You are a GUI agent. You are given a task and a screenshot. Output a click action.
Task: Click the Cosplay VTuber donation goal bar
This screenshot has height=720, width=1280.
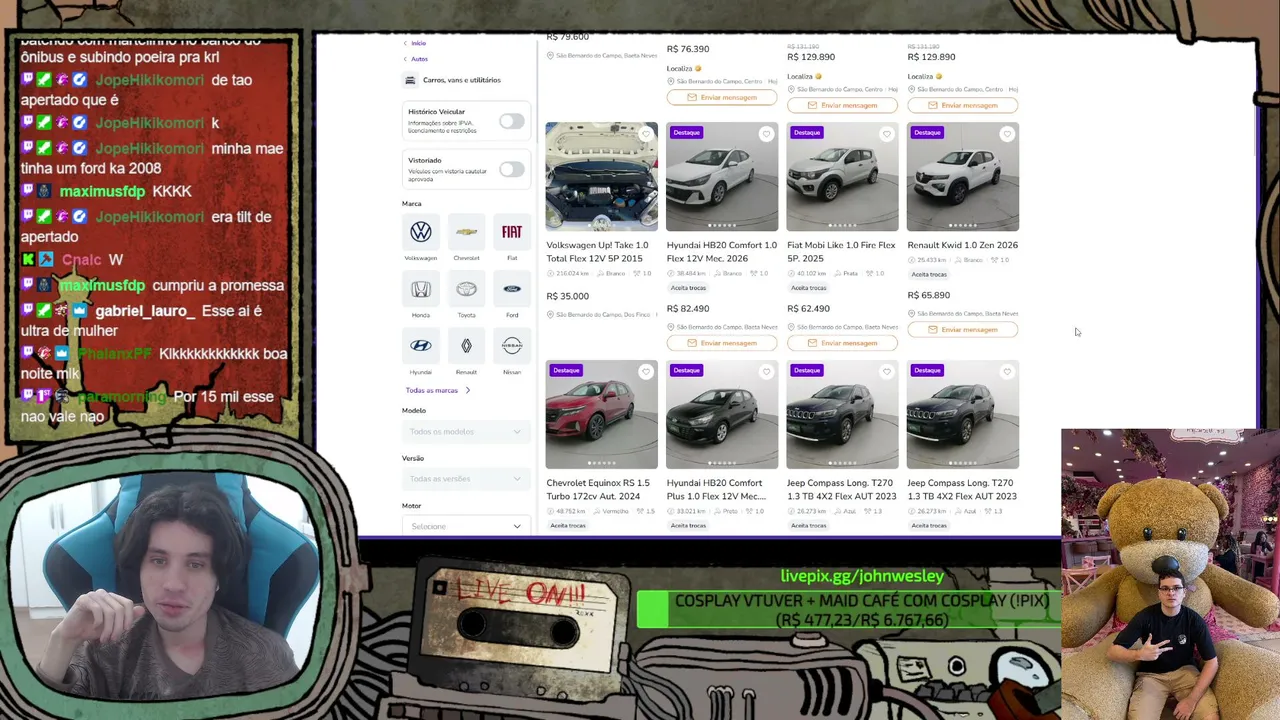coord(849,610)
